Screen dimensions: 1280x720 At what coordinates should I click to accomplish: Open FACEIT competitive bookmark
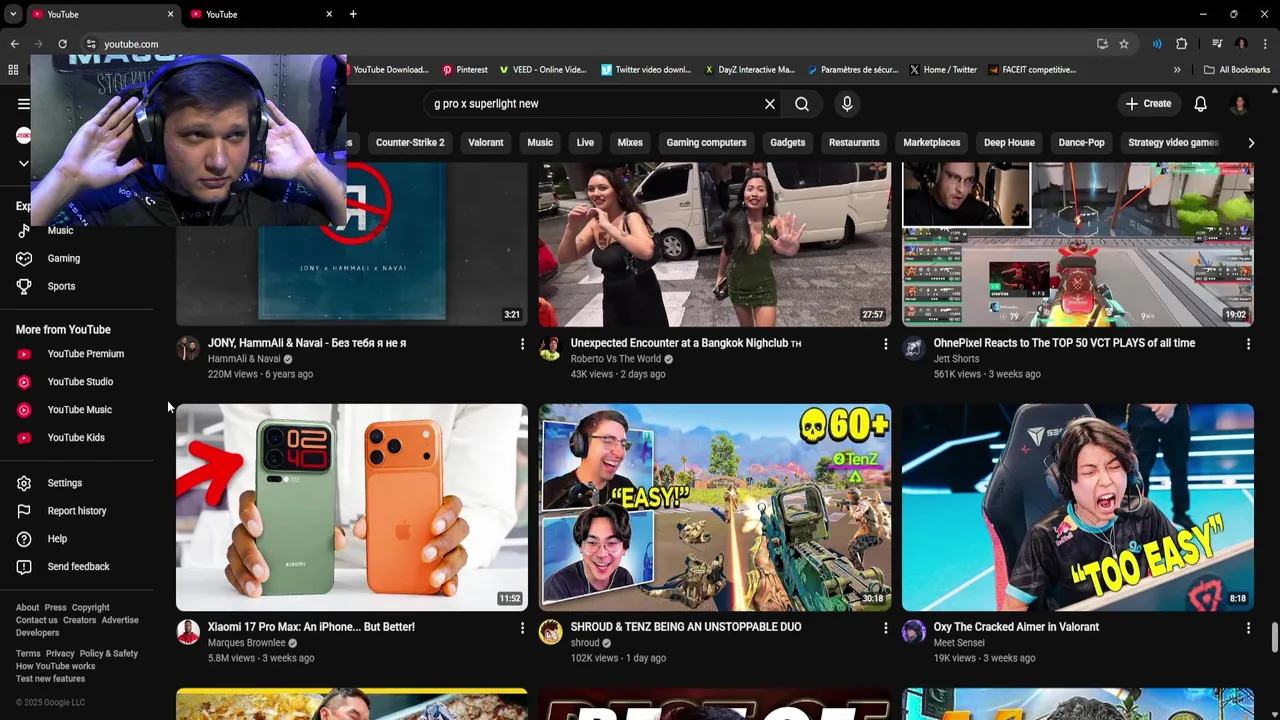[x=1031, y=70]
